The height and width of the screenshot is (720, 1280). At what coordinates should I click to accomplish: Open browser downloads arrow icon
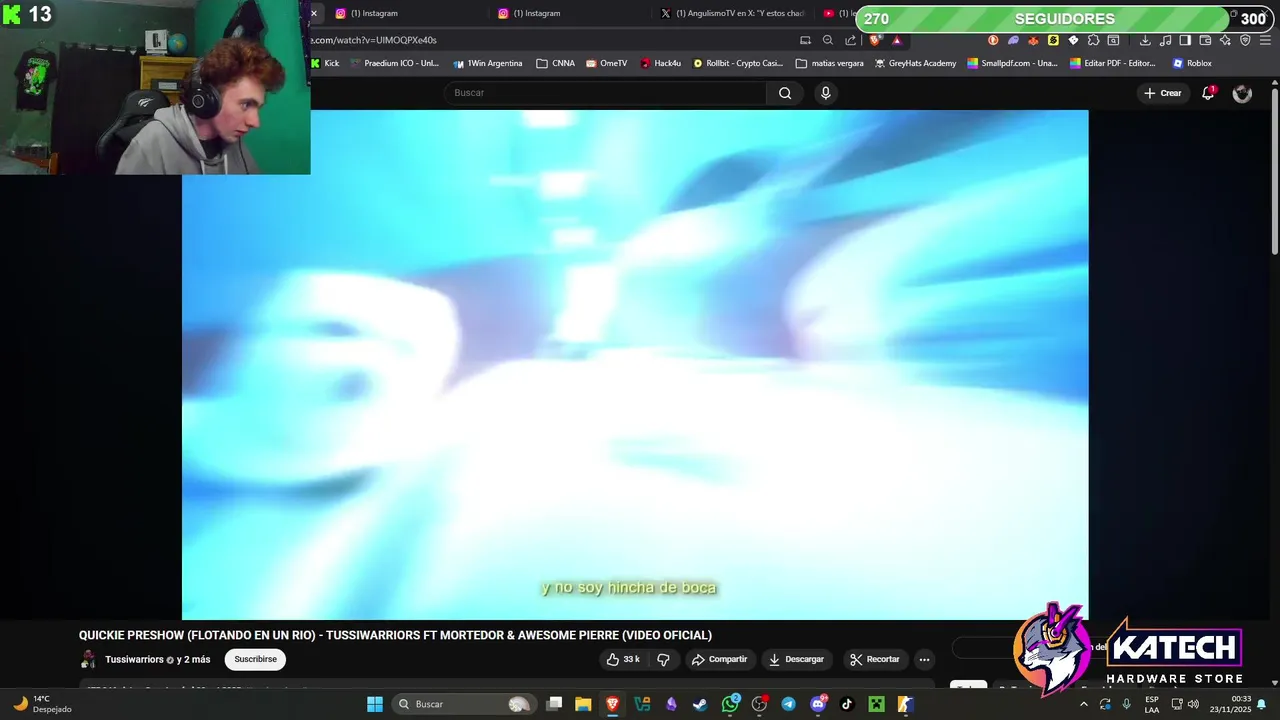[1144, 40]
